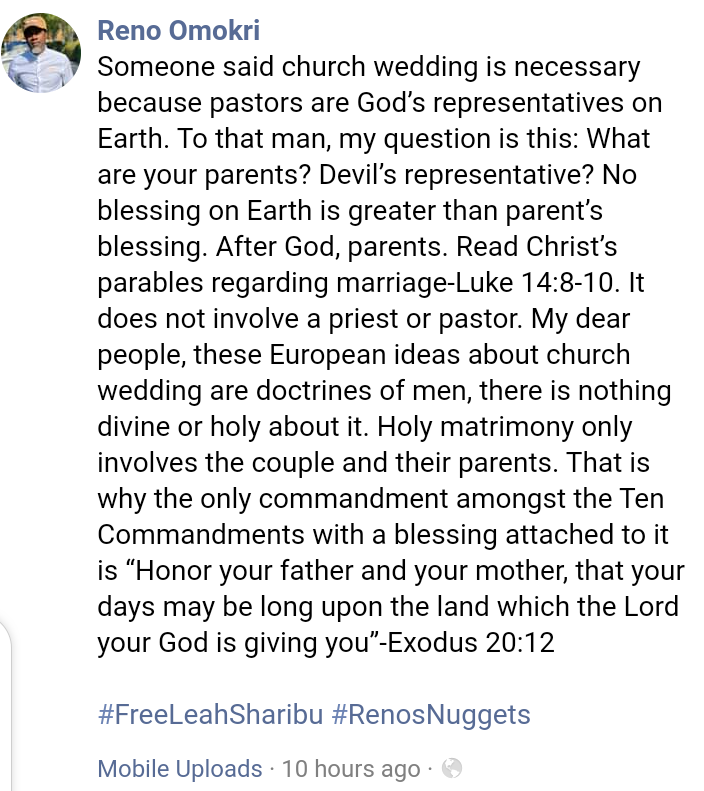Open the Mobile Uploads album link

point(180,769)
